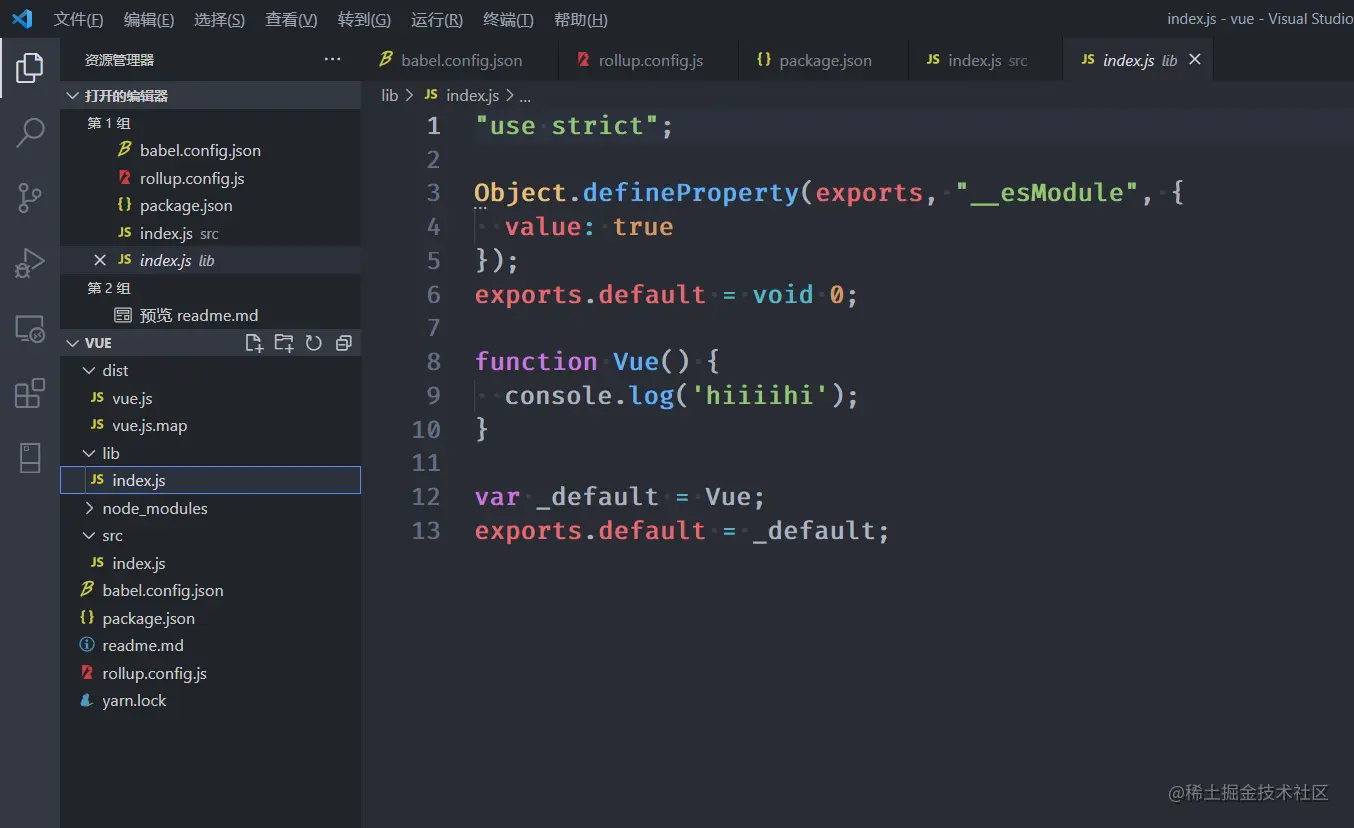The height and width of the screenshot is (828, 1354).
Task: Click the console.log('hiiiihi') line
Action: (x=681, y=396)
